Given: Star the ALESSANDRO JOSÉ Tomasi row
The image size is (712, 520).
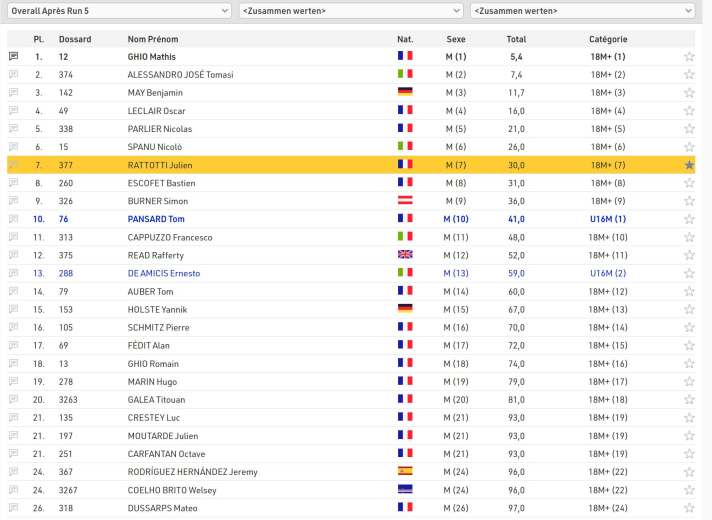Looking at the screenshot, I should pos(689,74).
